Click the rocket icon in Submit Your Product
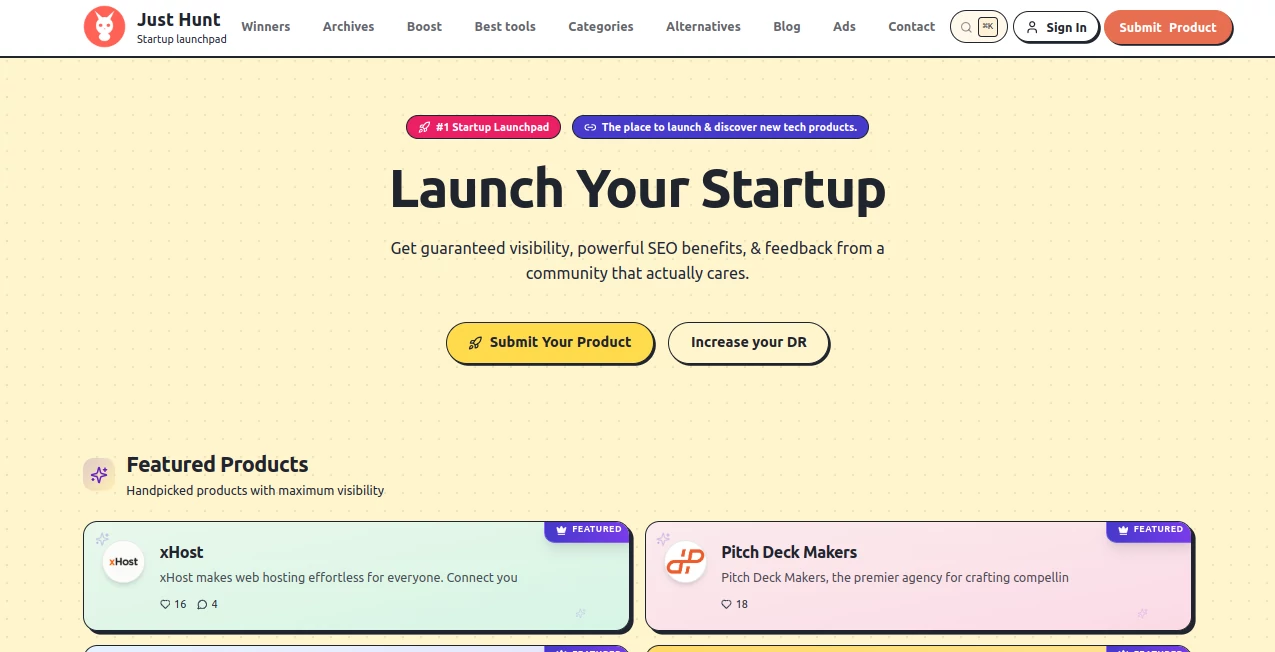 (475, 342)
